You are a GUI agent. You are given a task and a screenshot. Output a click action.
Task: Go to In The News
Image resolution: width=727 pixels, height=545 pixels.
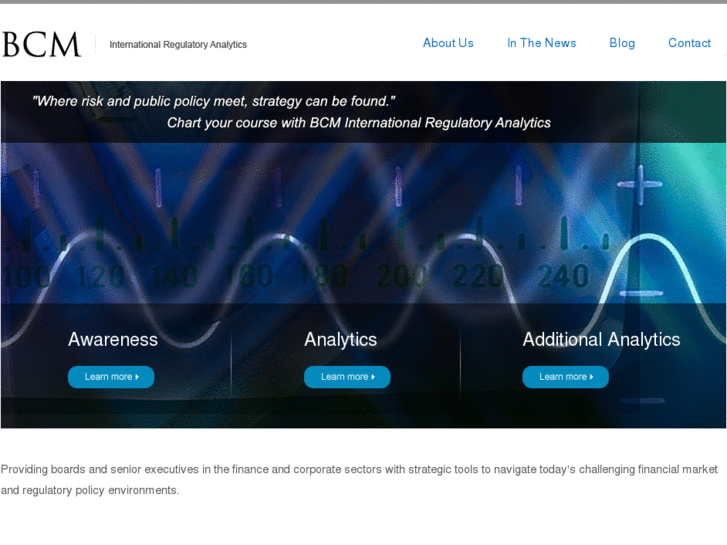click(541, 43)
